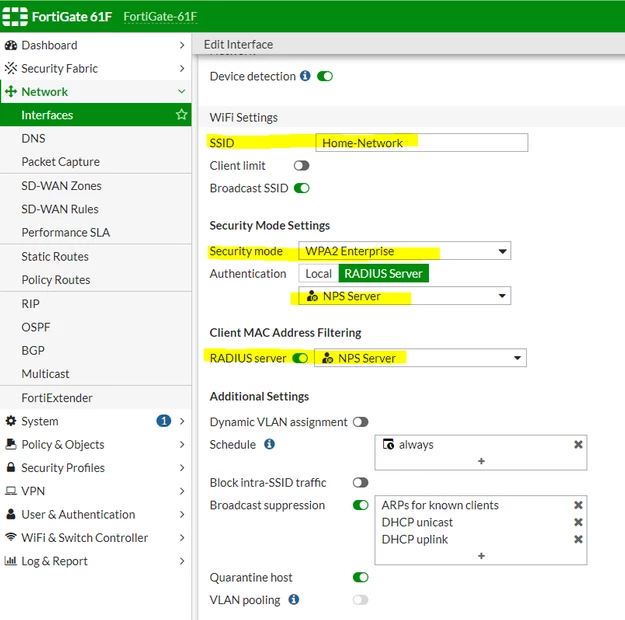Remove ARPs for known clients entry
This screenshot has height=620, width=625.
(x=578, y=505)
